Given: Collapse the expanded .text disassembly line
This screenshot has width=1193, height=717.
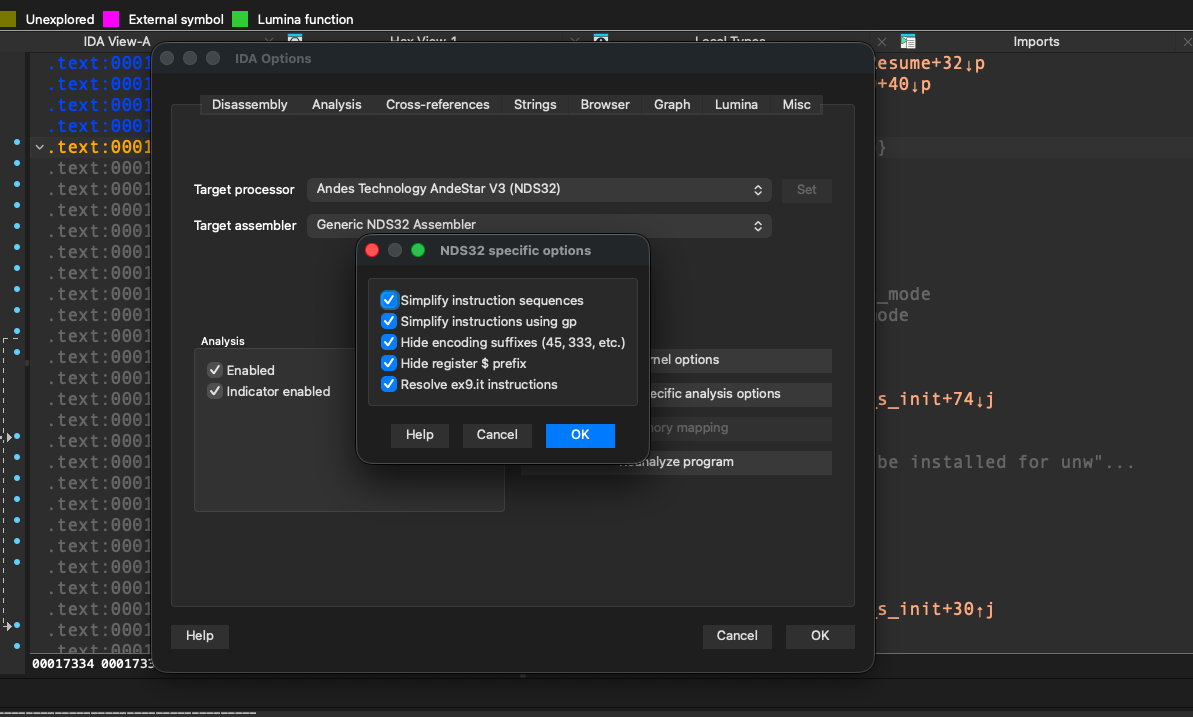Looking at the screenshot, I should tap(39, 146).
